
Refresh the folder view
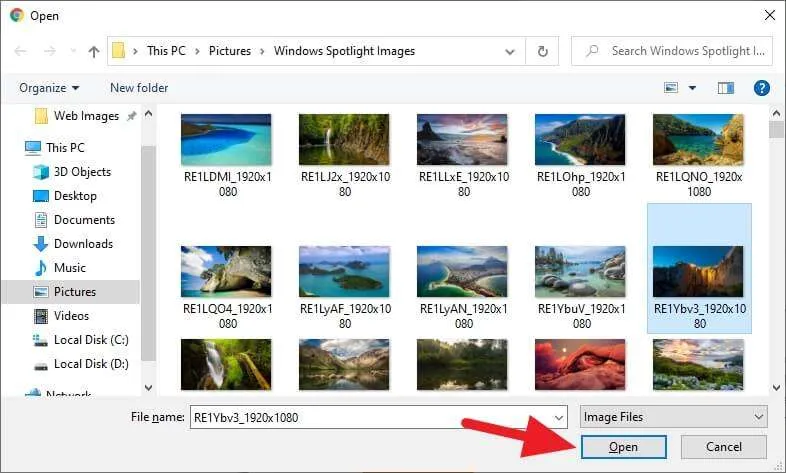click(x=542, y=51)
